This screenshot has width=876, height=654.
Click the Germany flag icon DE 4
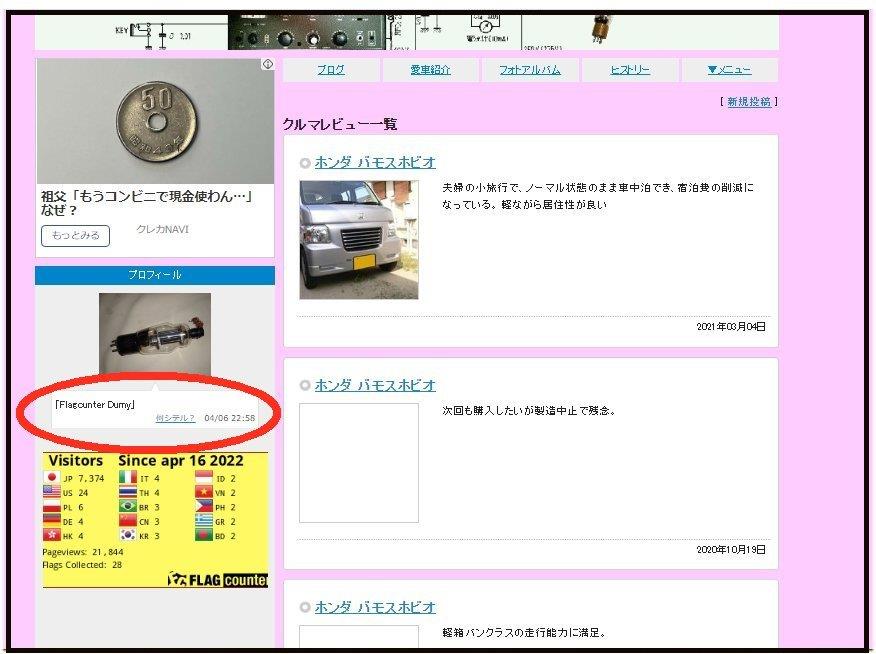pyautogui.click(x=51, y=521)
